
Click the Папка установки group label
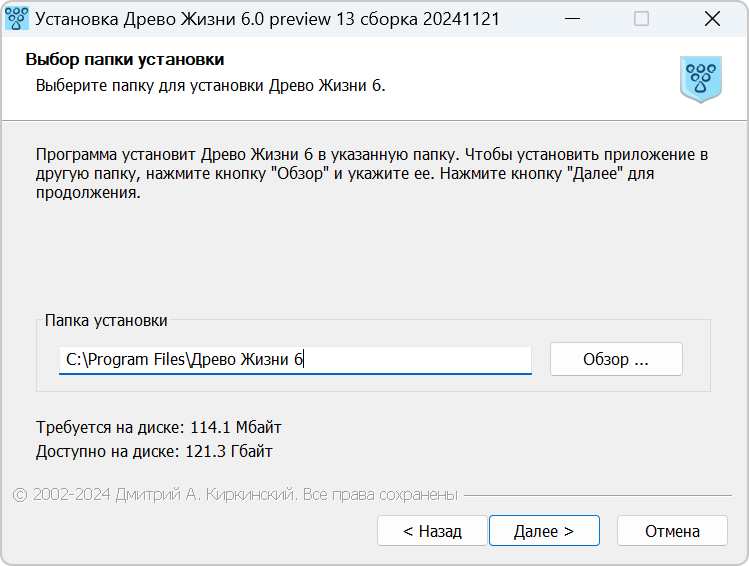(x=106, y=320)
